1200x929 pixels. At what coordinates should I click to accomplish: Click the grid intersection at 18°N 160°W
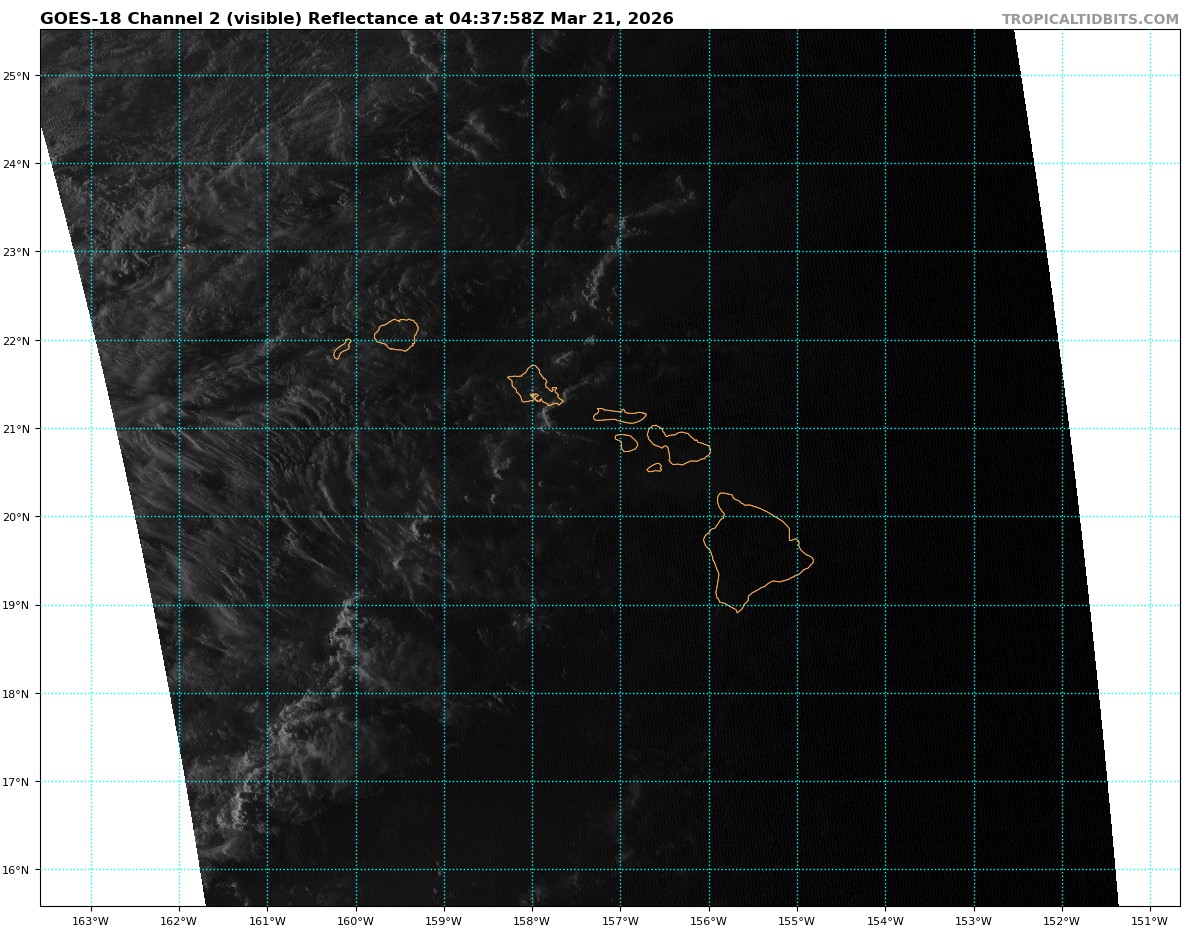[356, 693]
